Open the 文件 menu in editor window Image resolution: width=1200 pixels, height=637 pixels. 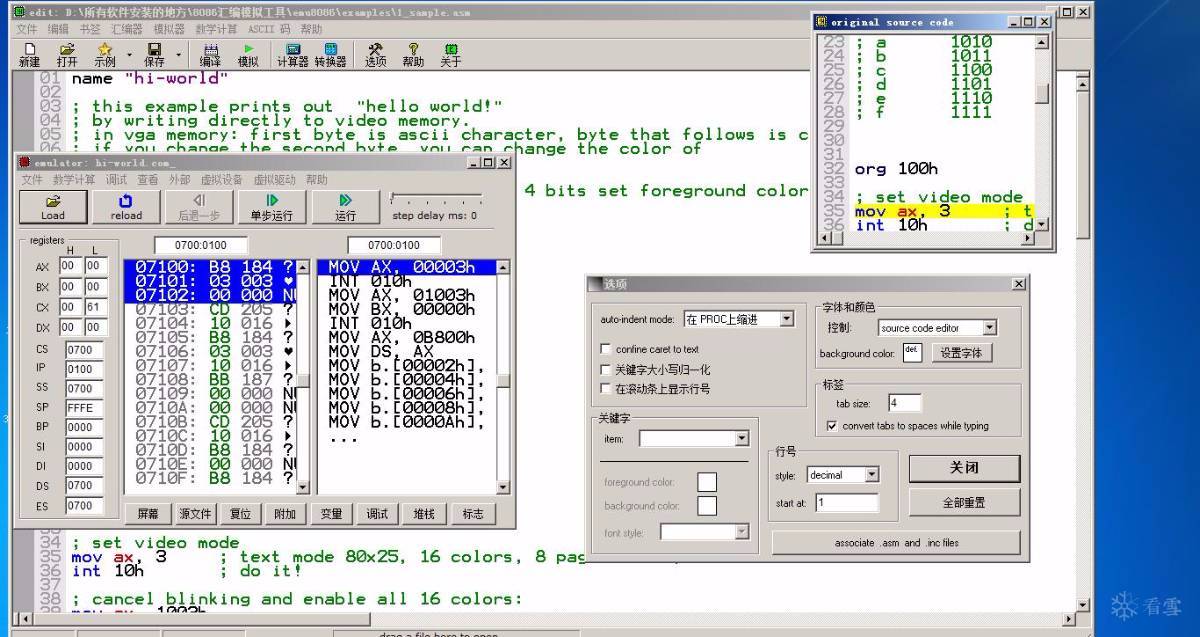[x=27, y=29]
